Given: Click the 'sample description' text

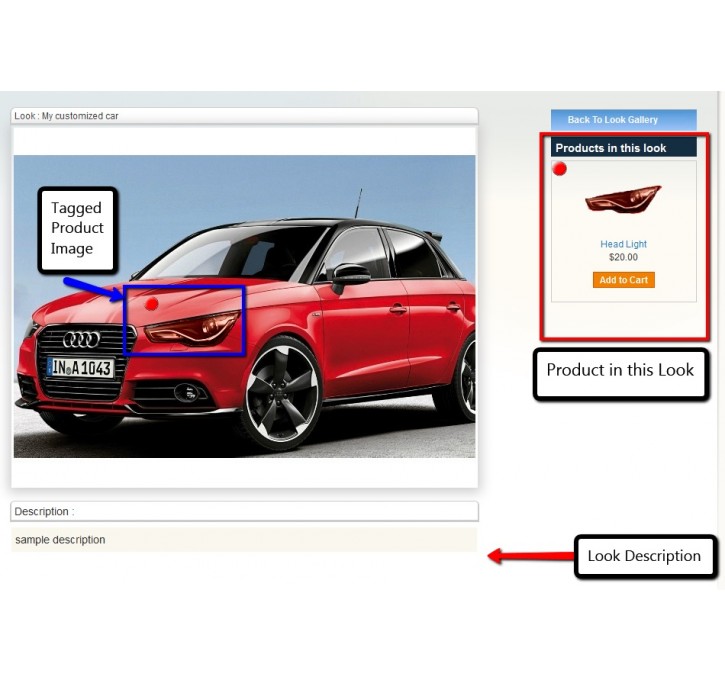Looking at the screenshot, I should (60, 539).
